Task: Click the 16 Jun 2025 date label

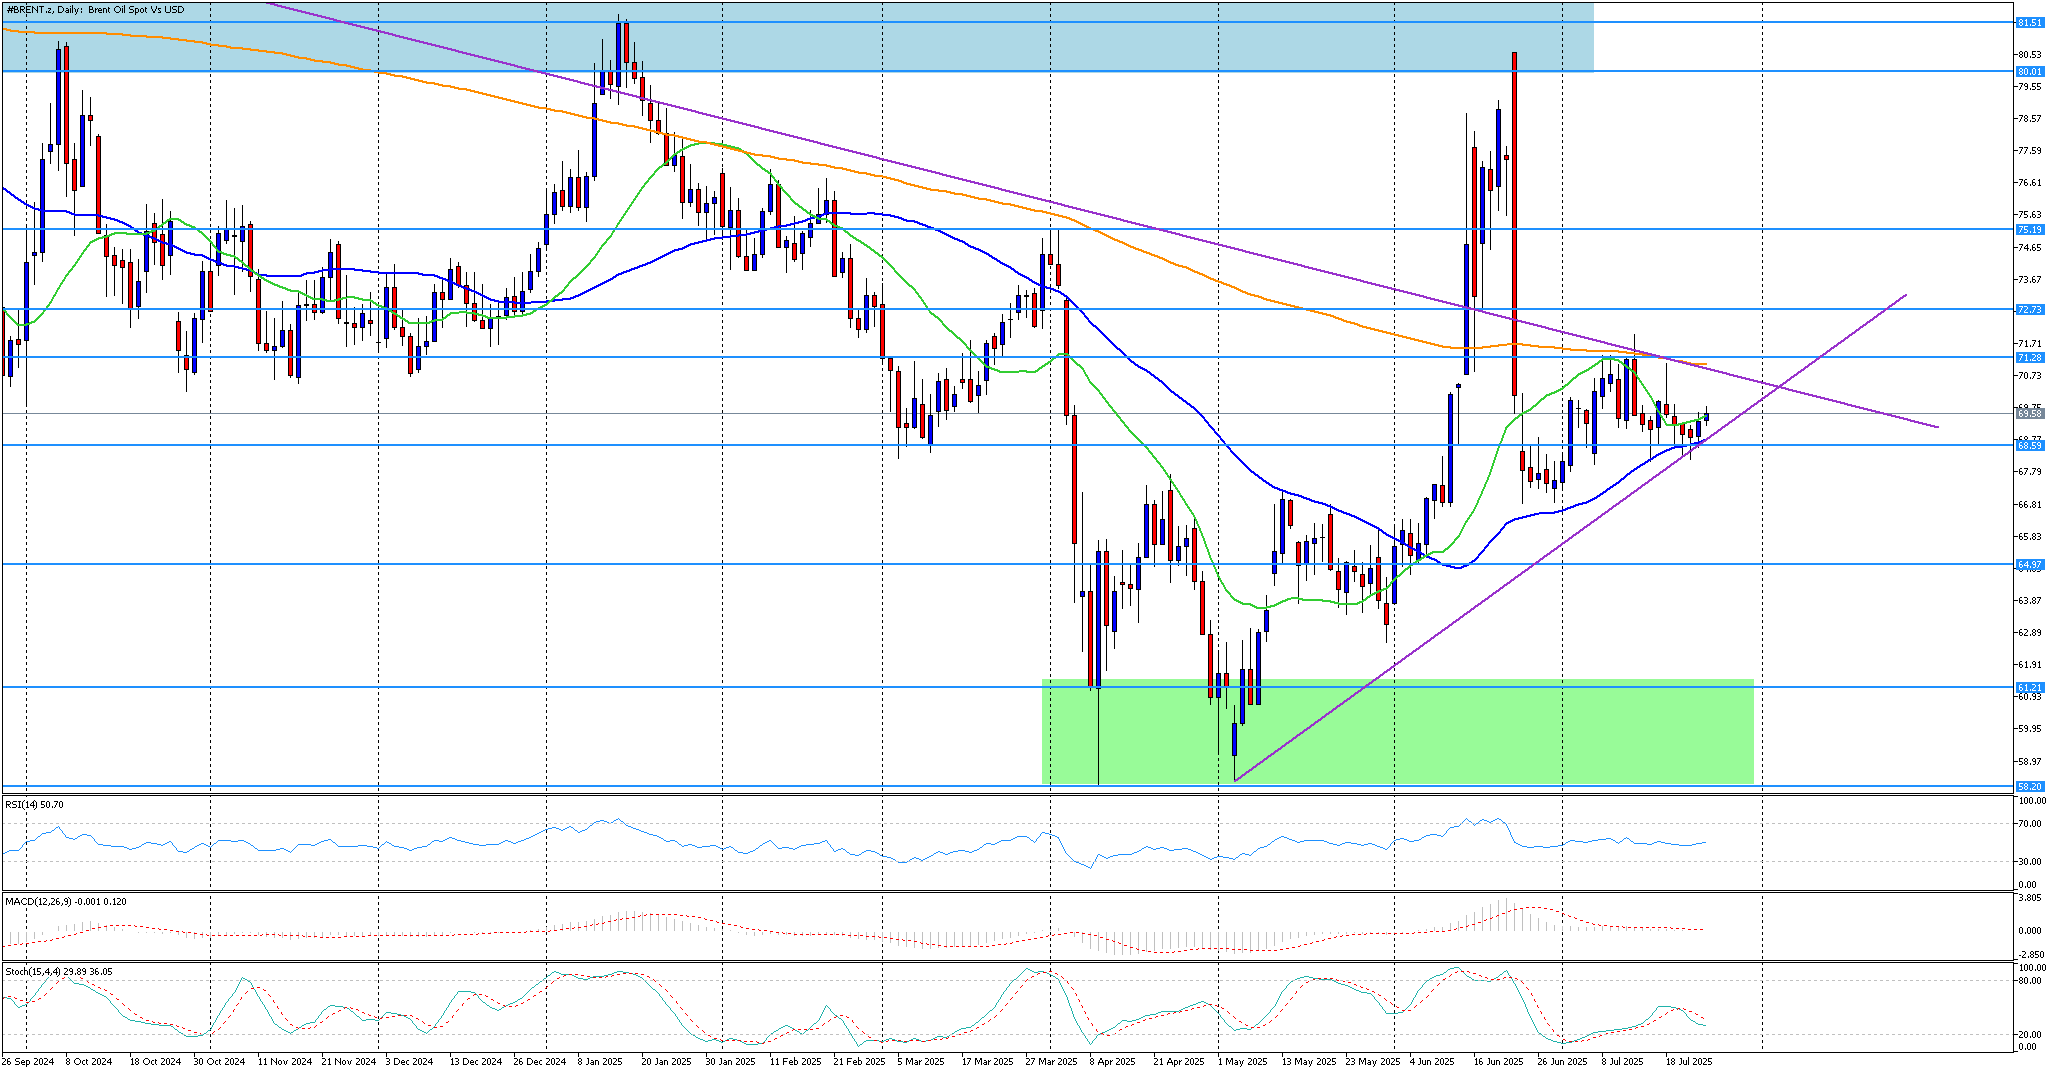Action: 1498,1061
